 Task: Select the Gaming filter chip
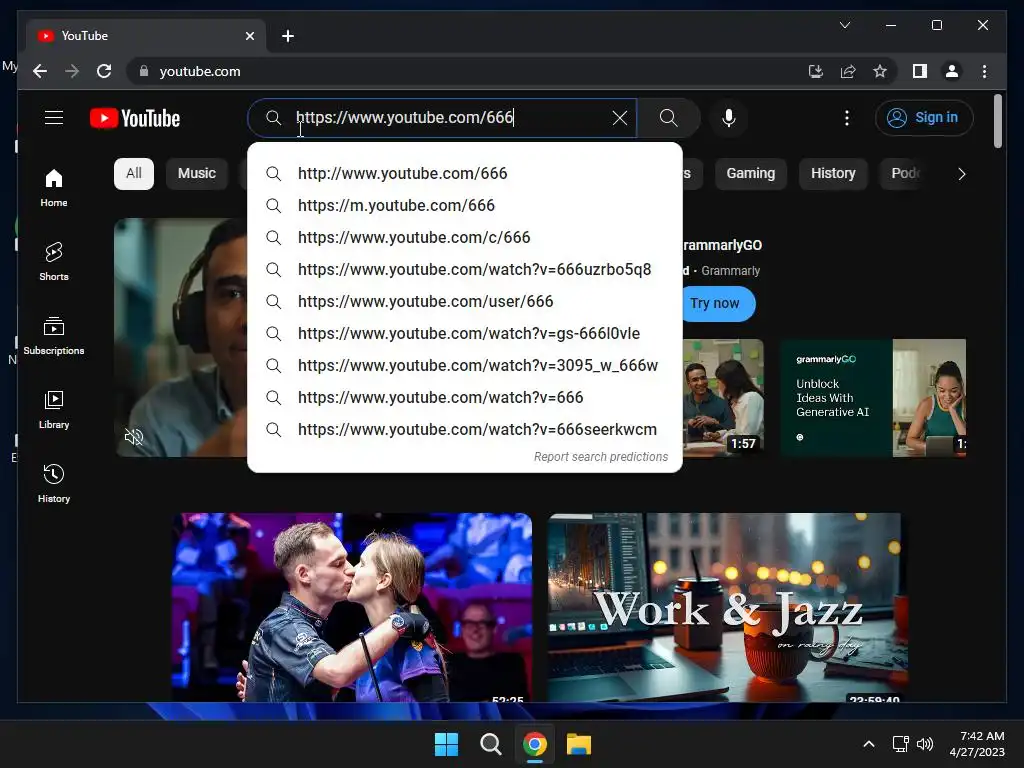point(750,174)
